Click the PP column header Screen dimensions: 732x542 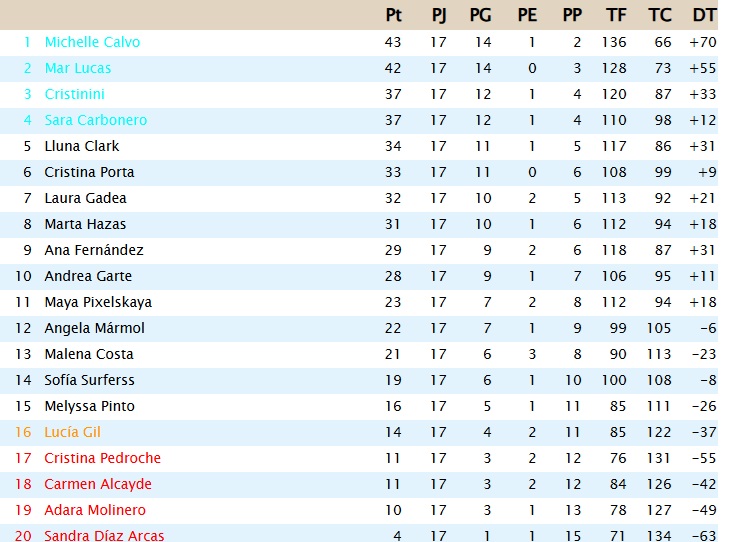572,15
